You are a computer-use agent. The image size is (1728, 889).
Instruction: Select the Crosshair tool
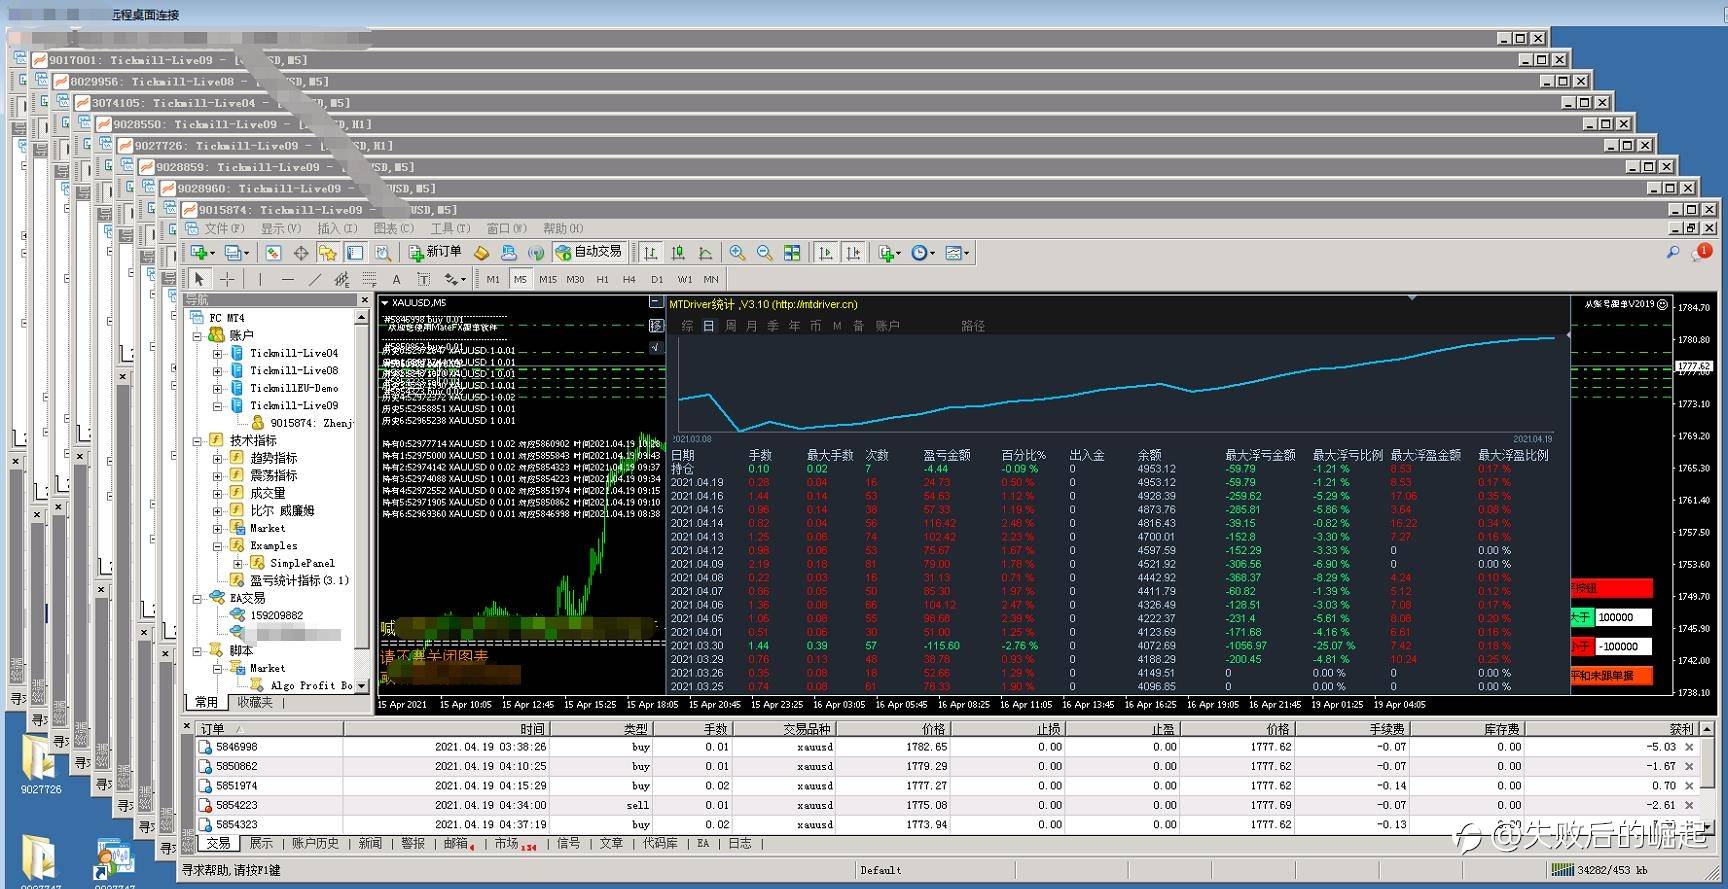click(x=227, y=280)
